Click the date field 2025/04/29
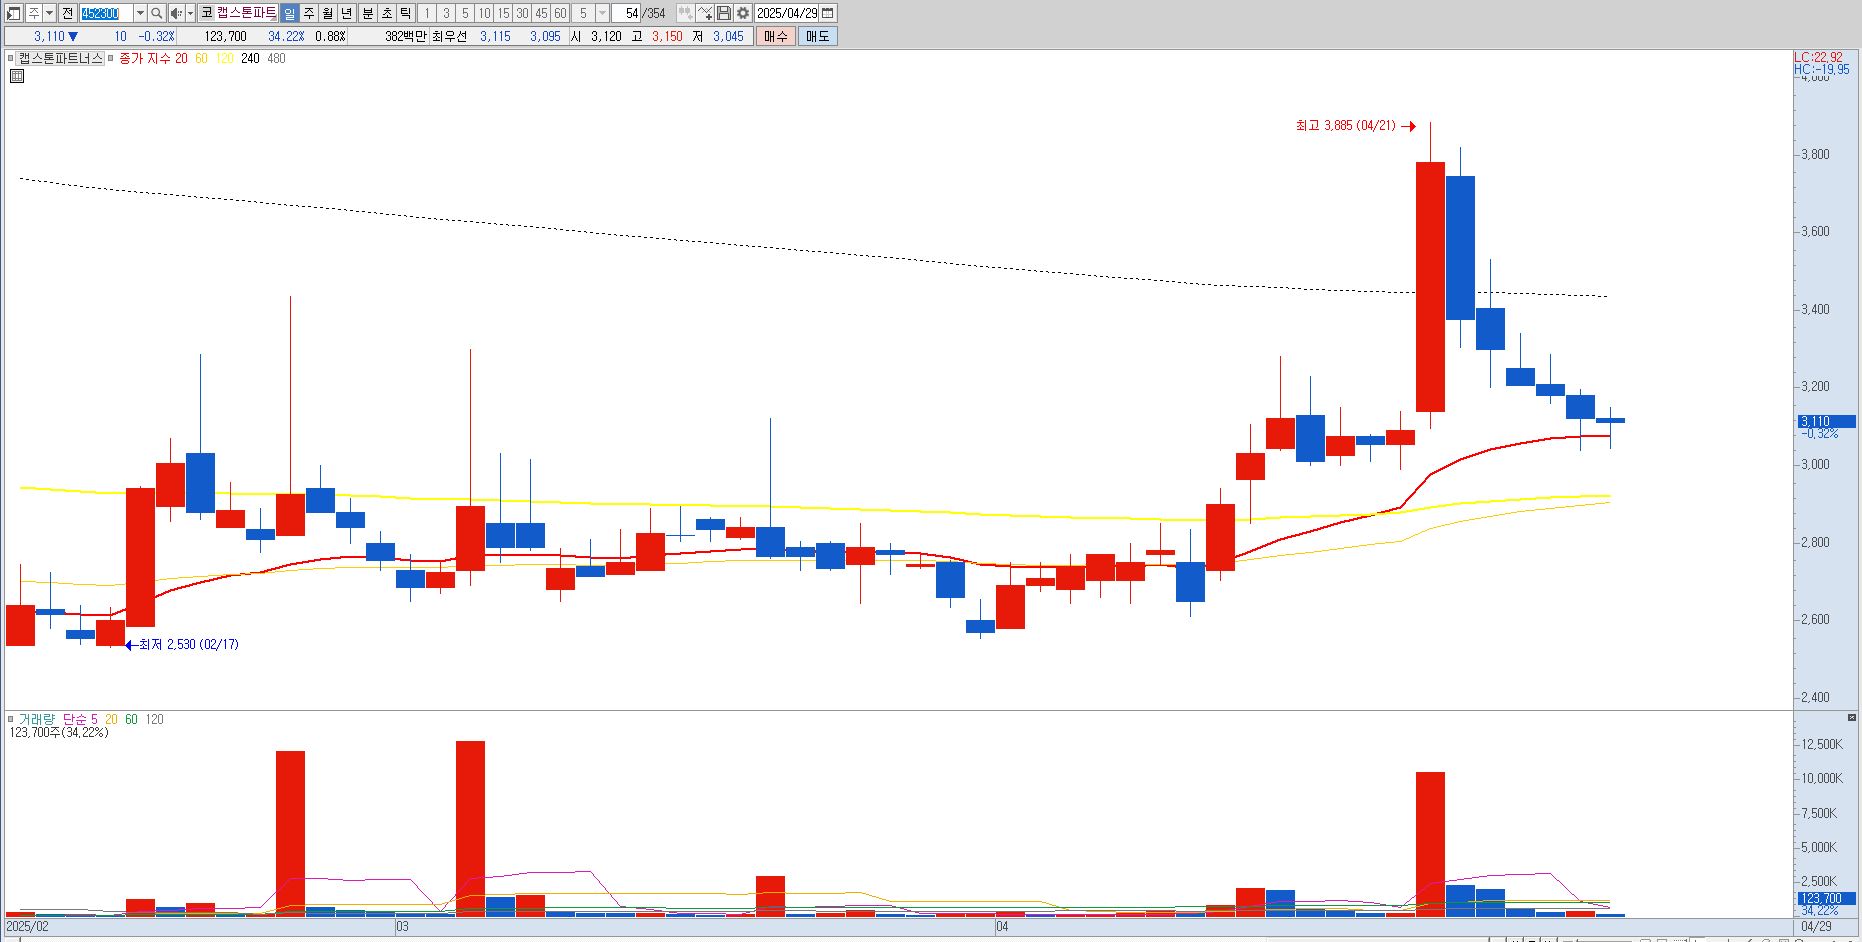The image size is (1862, 942). click(x=787, y=13)
